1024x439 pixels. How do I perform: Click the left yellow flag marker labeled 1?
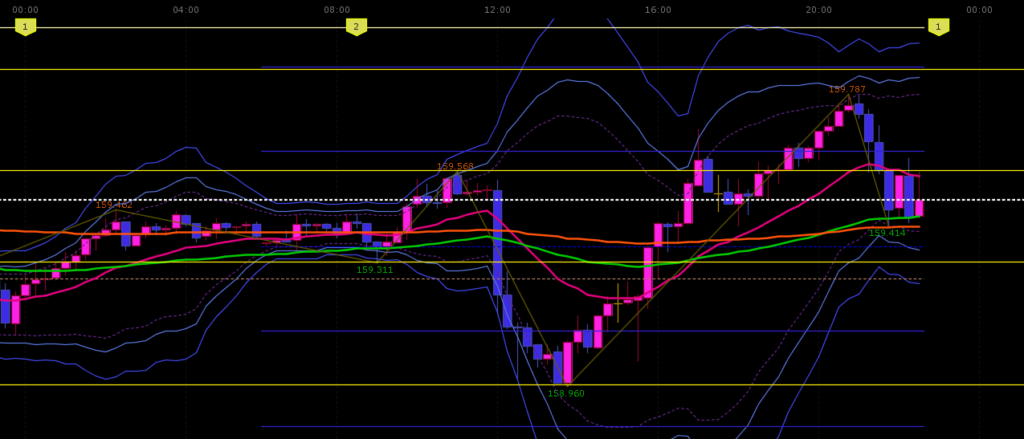point(25,27)
